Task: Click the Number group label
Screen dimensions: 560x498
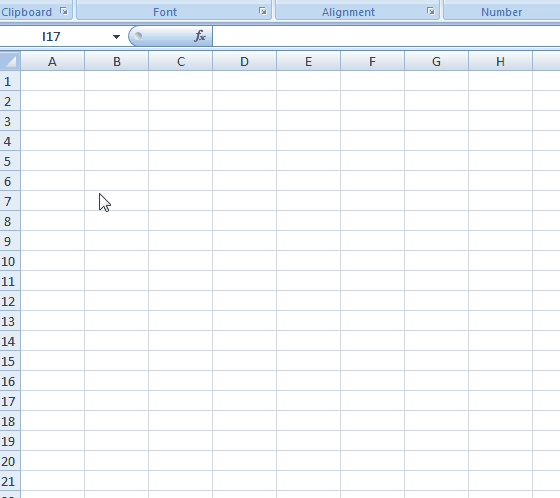Action: pyautogui.click(x=501, y=12)
